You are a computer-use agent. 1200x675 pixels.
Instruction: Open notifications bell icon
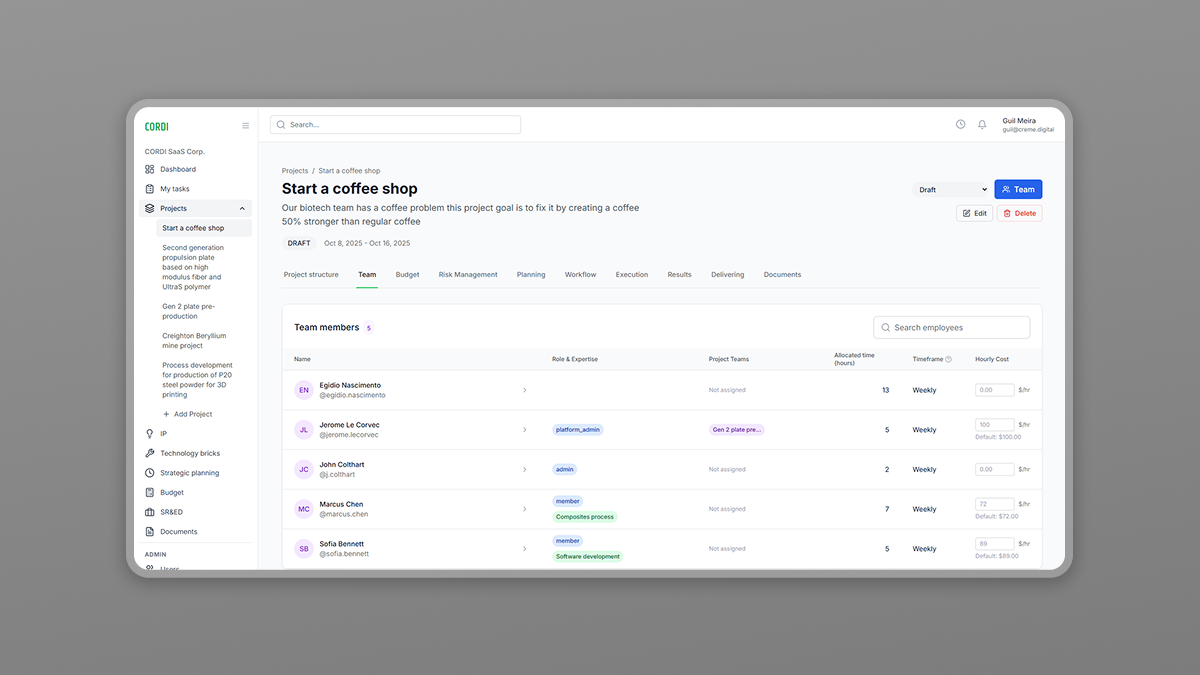tap(982, 125)
